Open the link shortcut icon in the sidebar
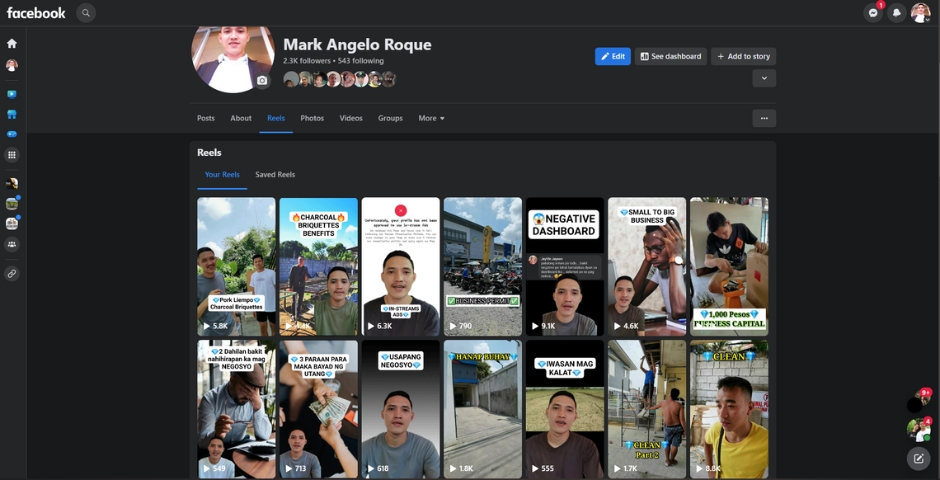 [x=12, y=274]
